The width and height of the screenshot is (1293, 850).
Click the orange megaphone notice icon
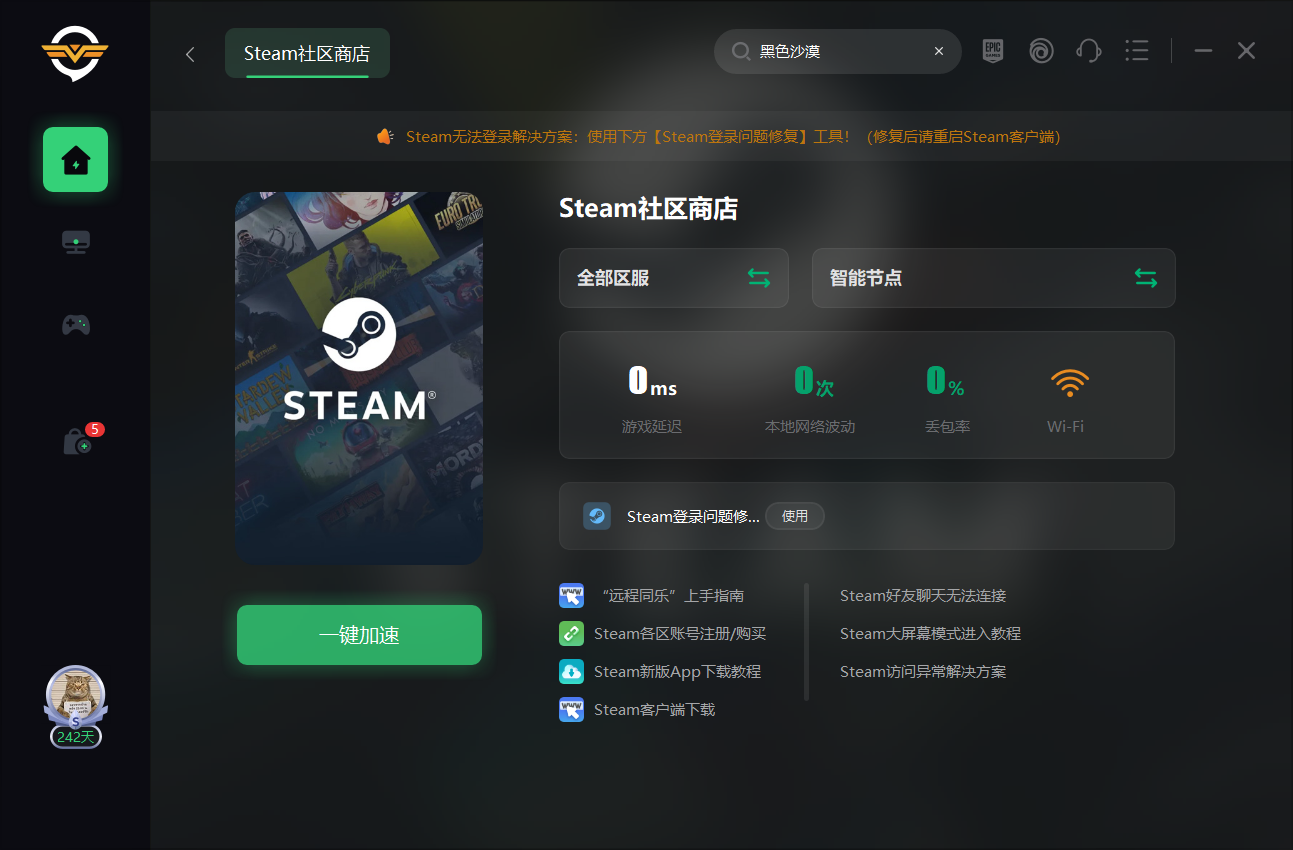(x=385, y=136)
